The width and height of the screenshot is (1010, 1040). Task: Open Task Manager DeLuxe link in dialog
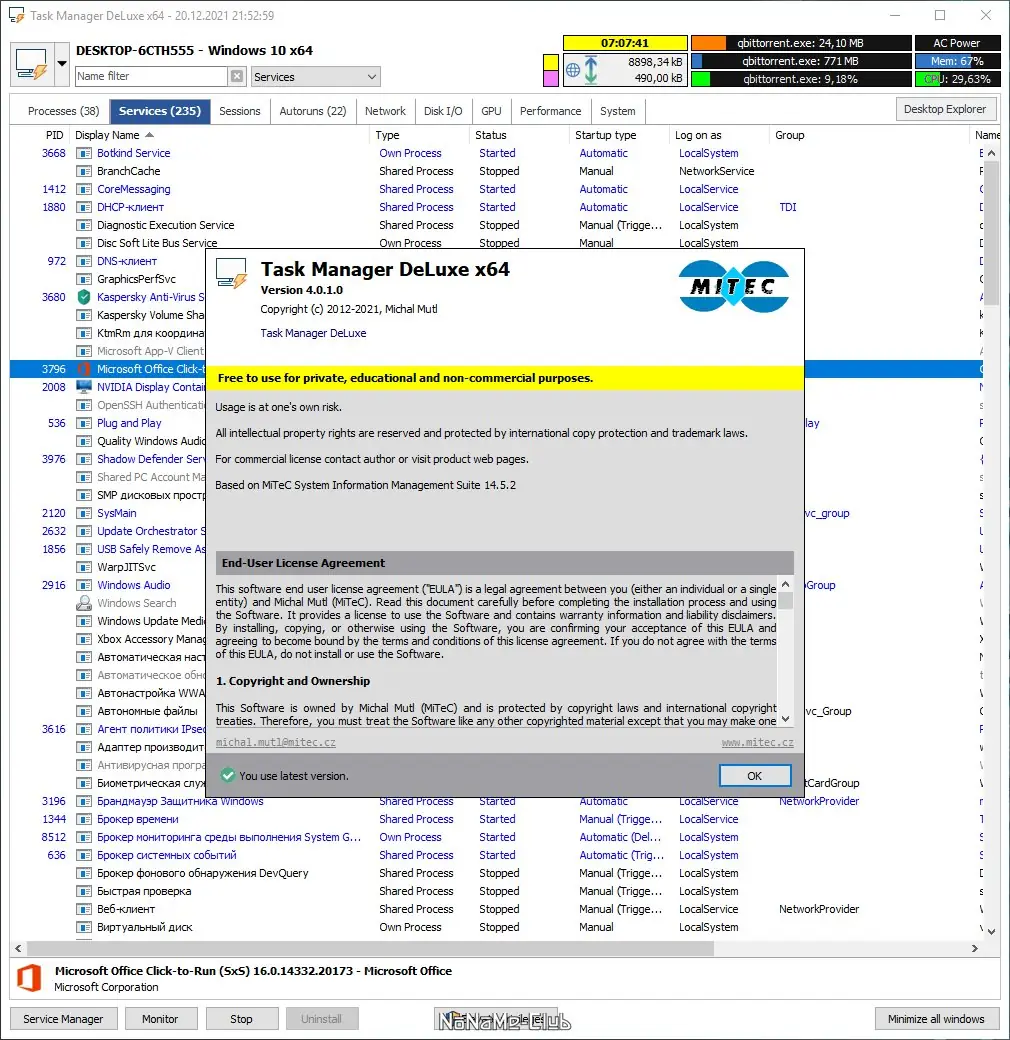pos(313,333)
